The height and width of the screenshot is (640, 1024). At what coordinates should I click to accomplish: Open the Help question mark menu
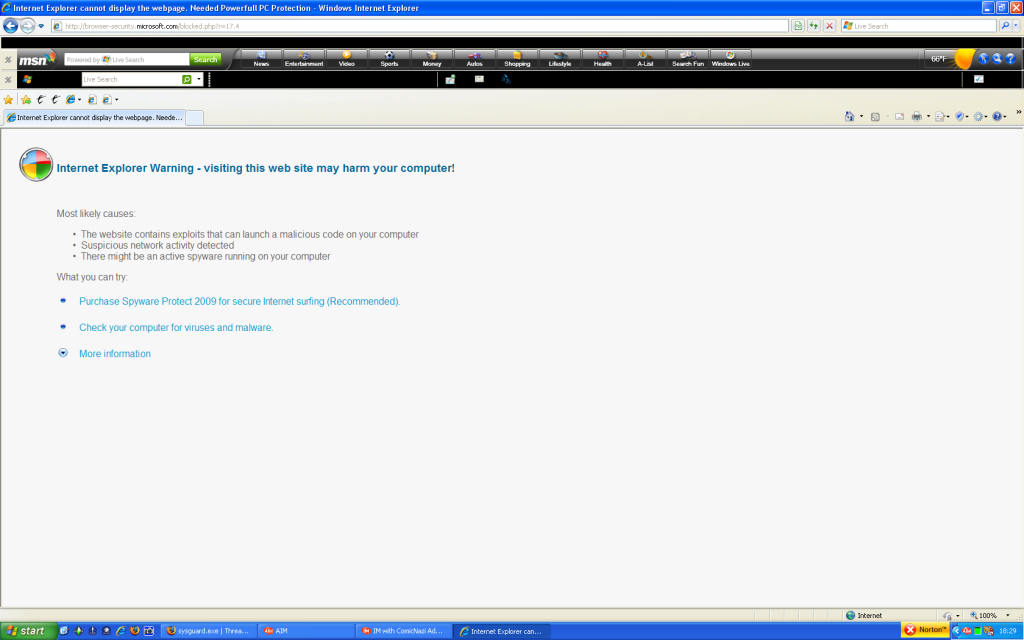999,116
